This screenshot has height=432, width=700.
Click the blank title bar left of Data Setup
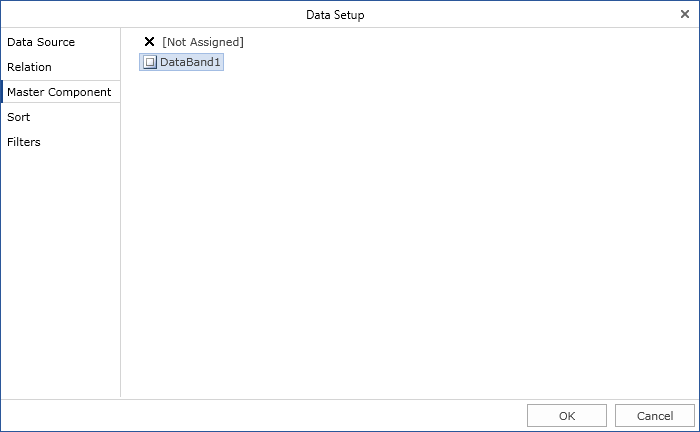[150, 14]
